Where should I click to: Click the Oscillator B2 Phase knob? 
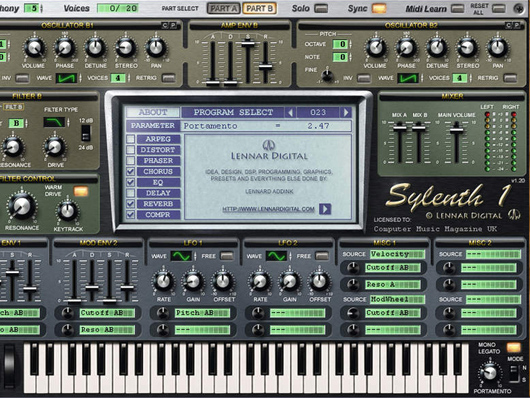coord(406,48)
